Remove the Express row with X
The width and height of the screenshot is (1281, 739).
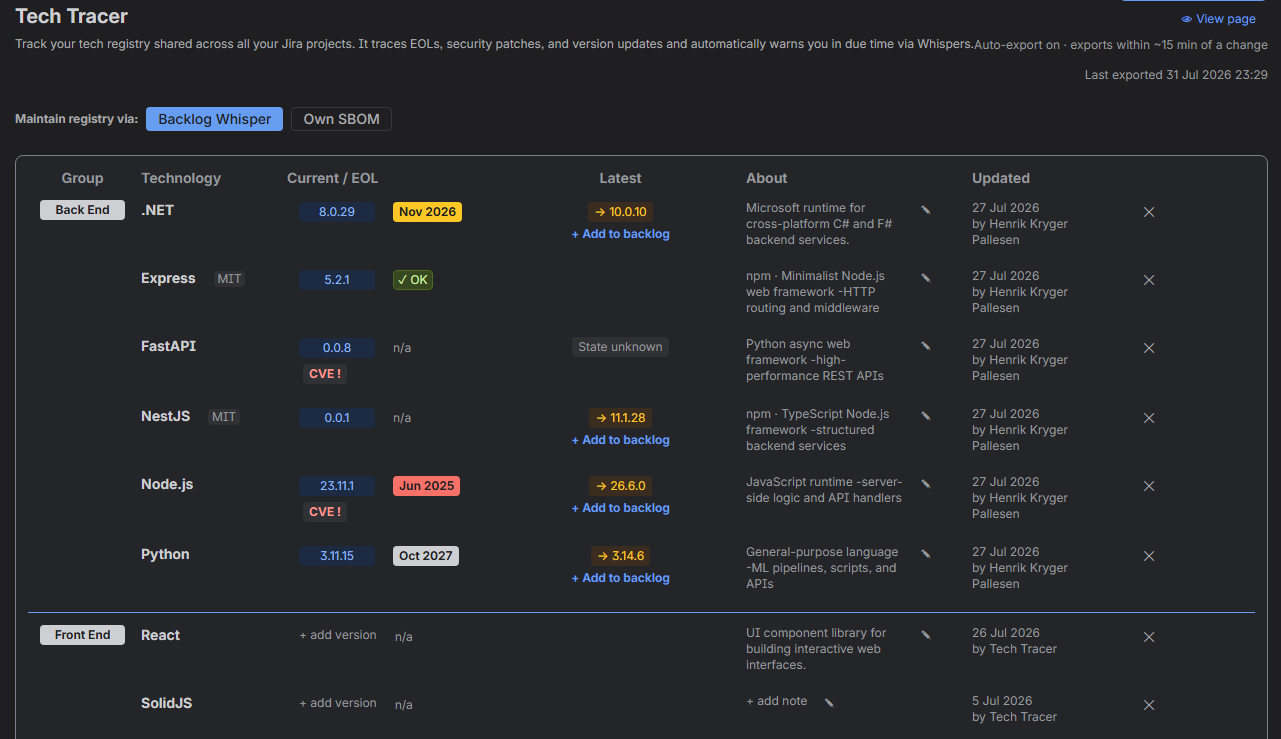[1149, 280]
